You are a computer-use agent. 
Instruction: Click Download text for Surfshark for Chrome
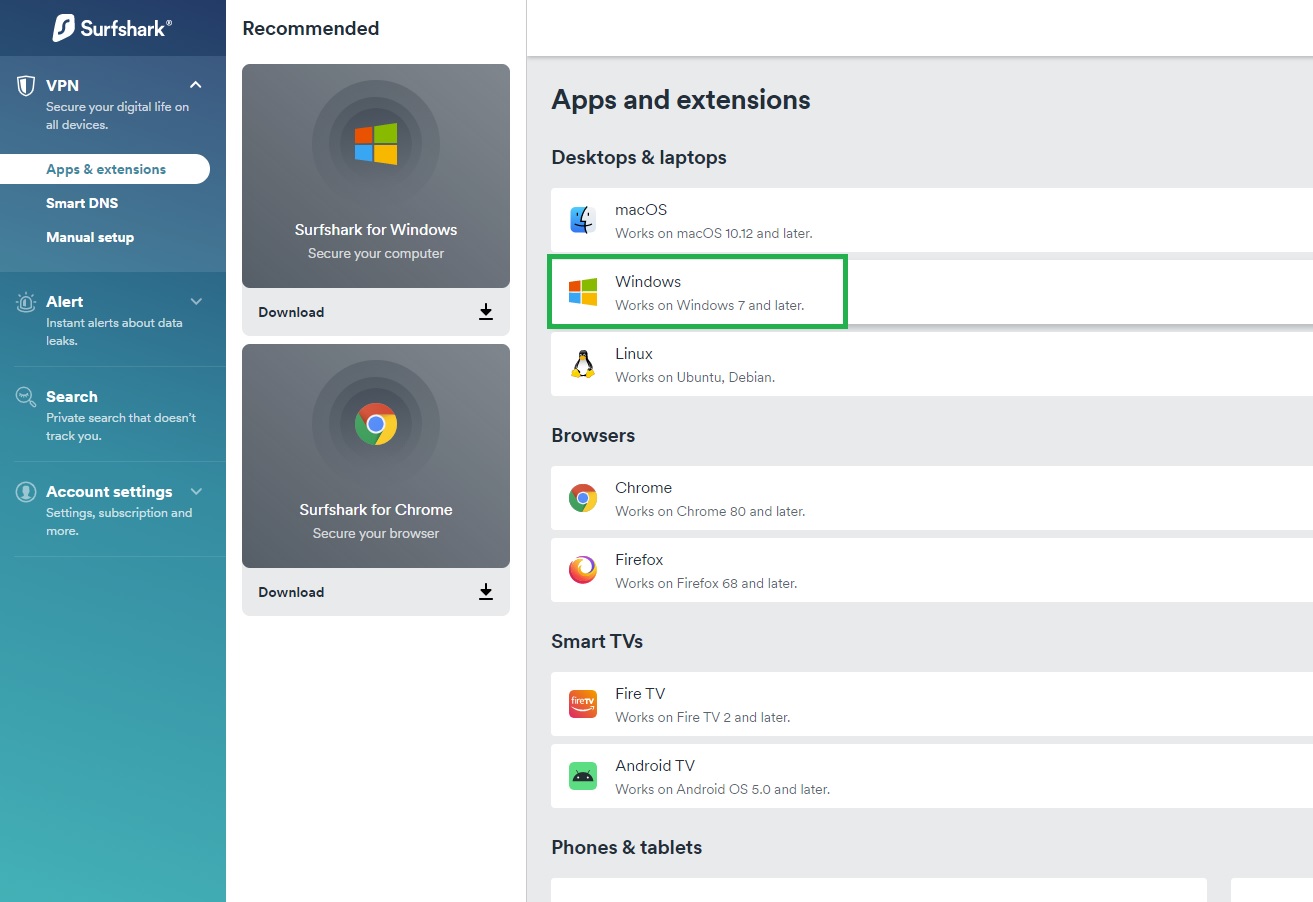tap(291, 592)
